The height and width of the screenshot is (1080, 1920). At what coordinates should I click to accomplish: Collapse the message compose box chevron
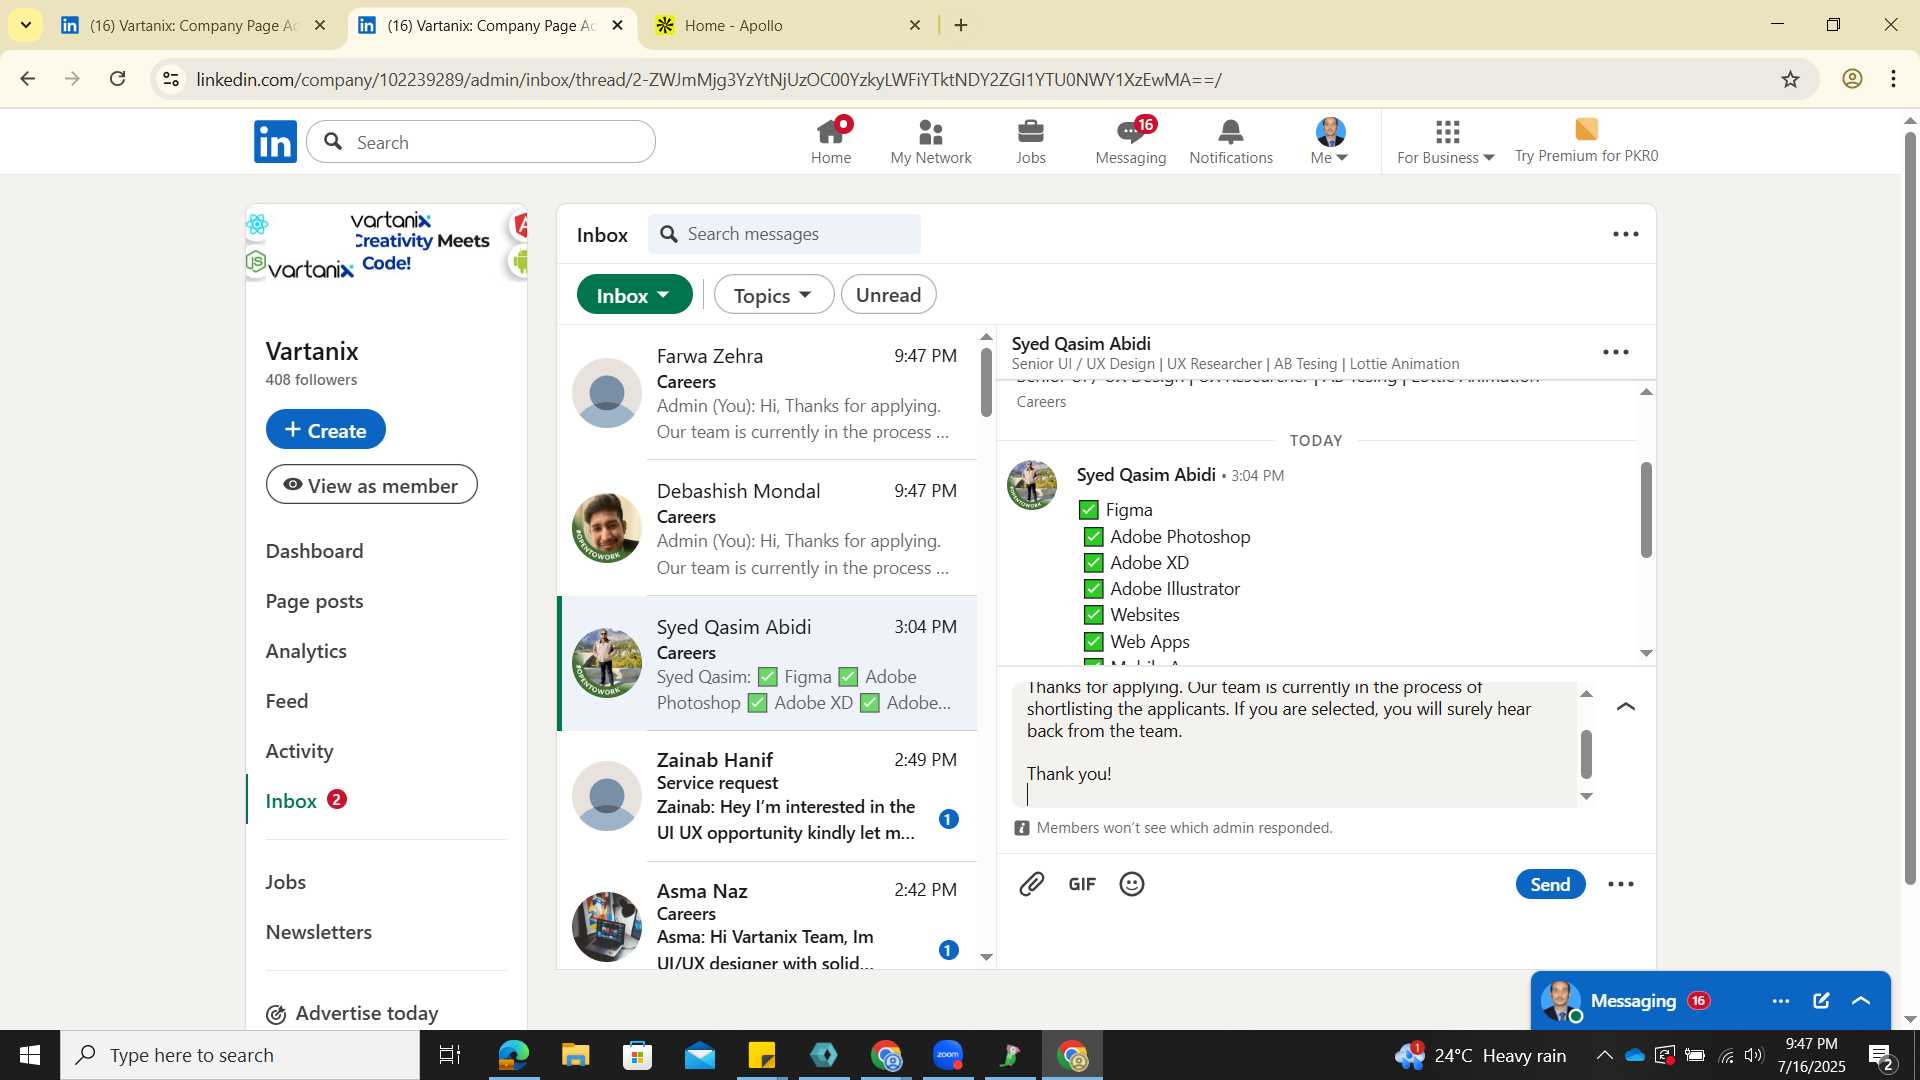(1626, 707)
